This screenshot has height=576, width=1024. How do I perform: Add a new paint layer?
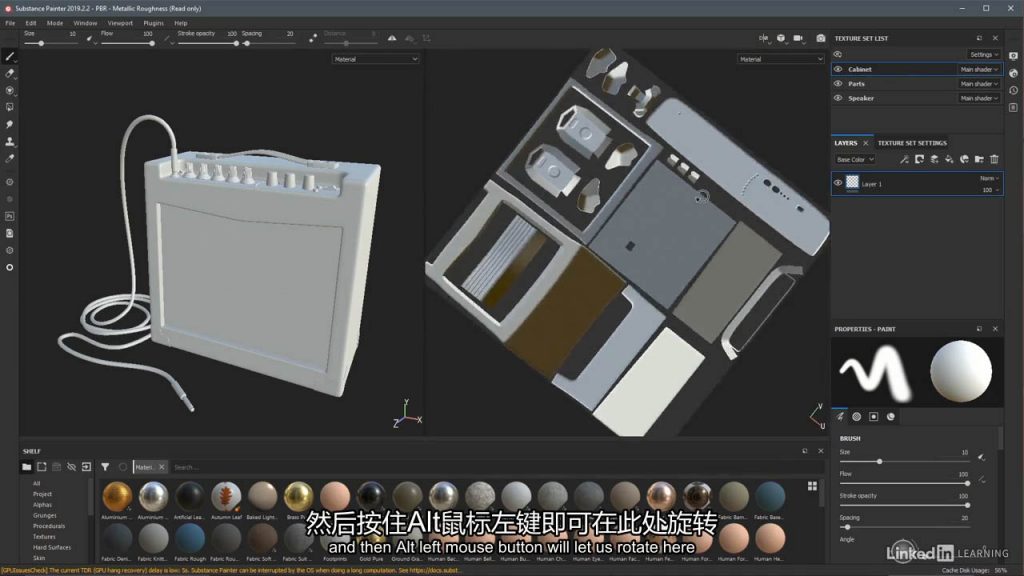pos(935,159)
